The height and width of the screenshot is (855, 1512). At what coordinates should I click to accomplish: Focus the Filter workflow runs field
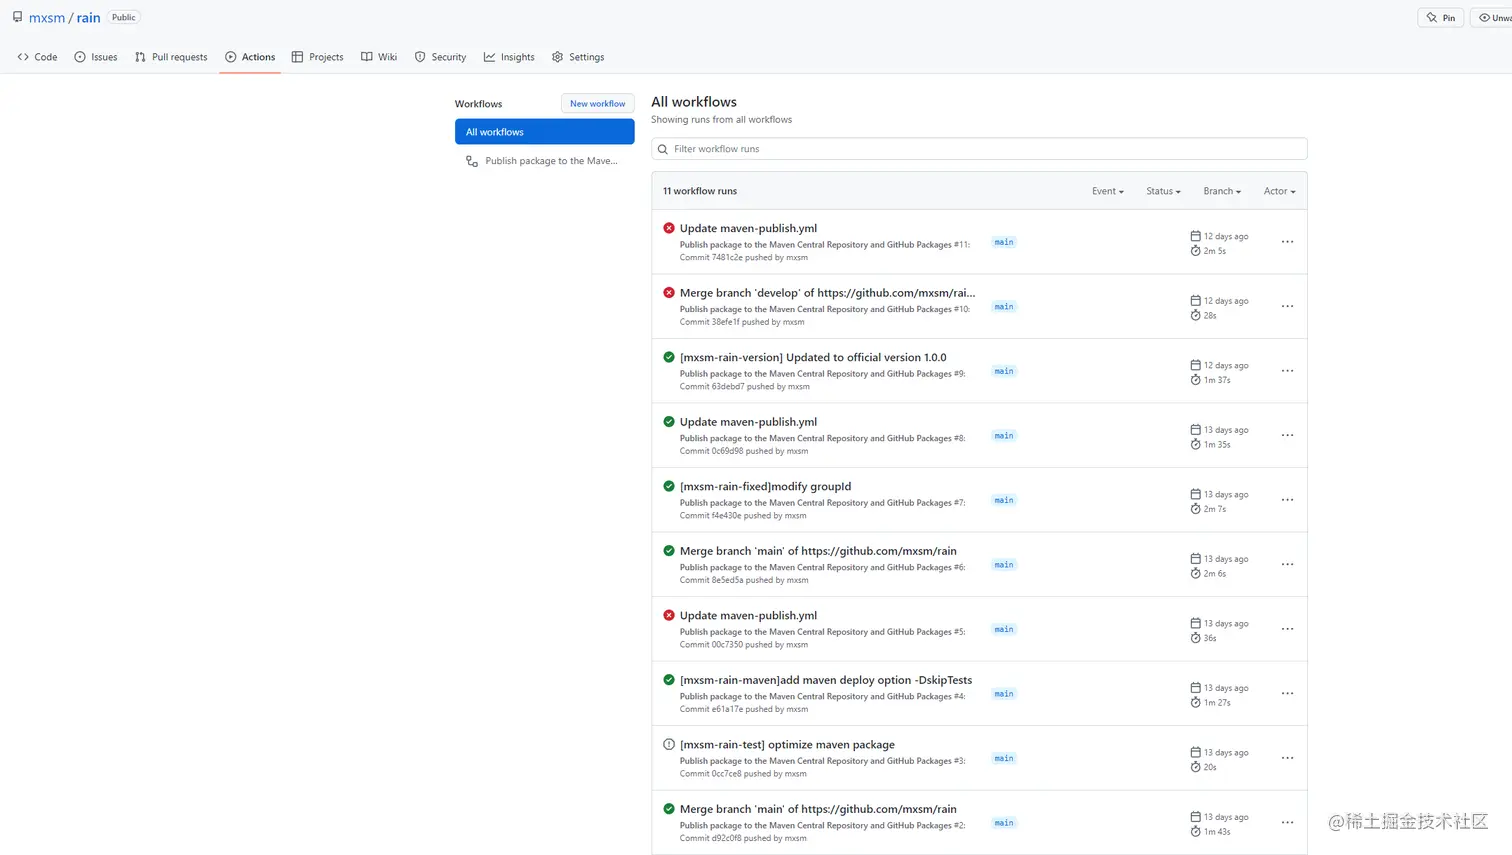(979, 149)
